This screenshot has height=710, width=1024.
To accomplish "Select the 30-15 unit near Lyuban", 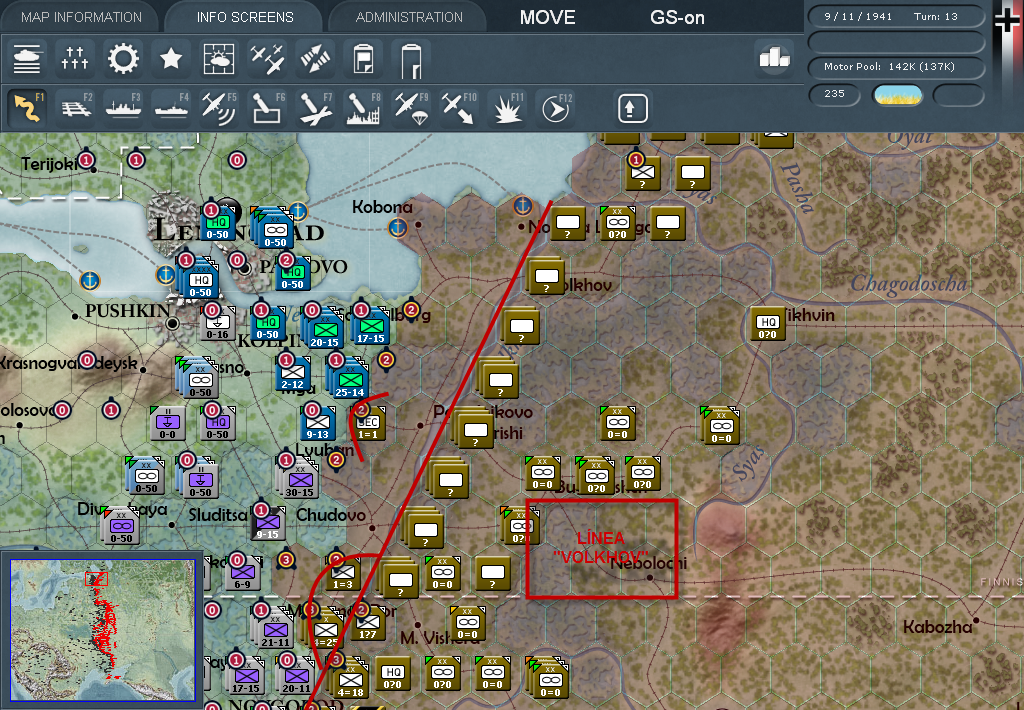I will coord(299,480).
